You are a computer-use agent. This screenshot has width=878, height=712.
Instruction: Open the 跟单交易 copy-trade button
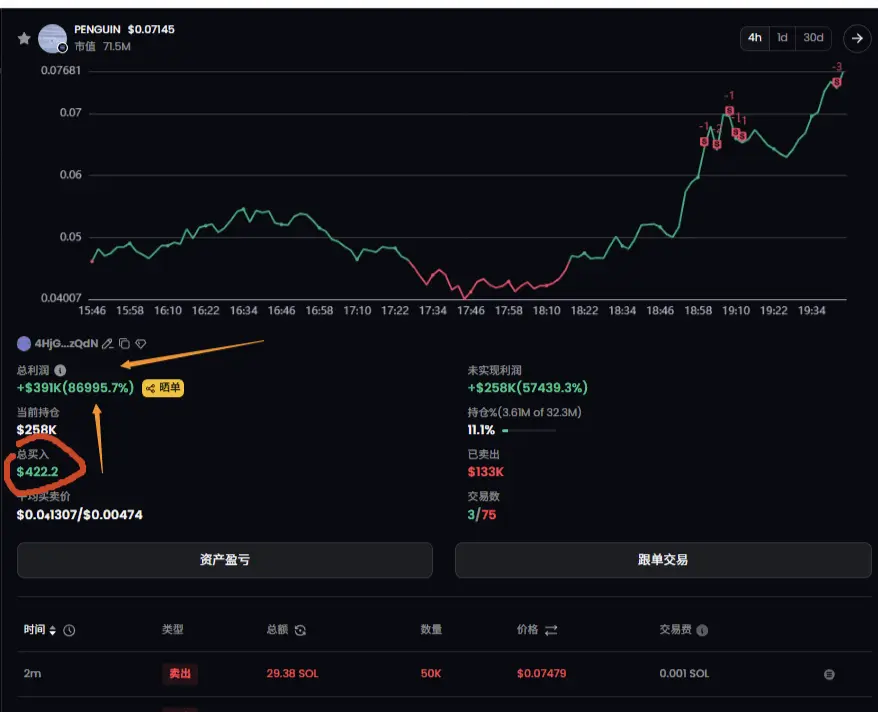click(x=663, y=559)
